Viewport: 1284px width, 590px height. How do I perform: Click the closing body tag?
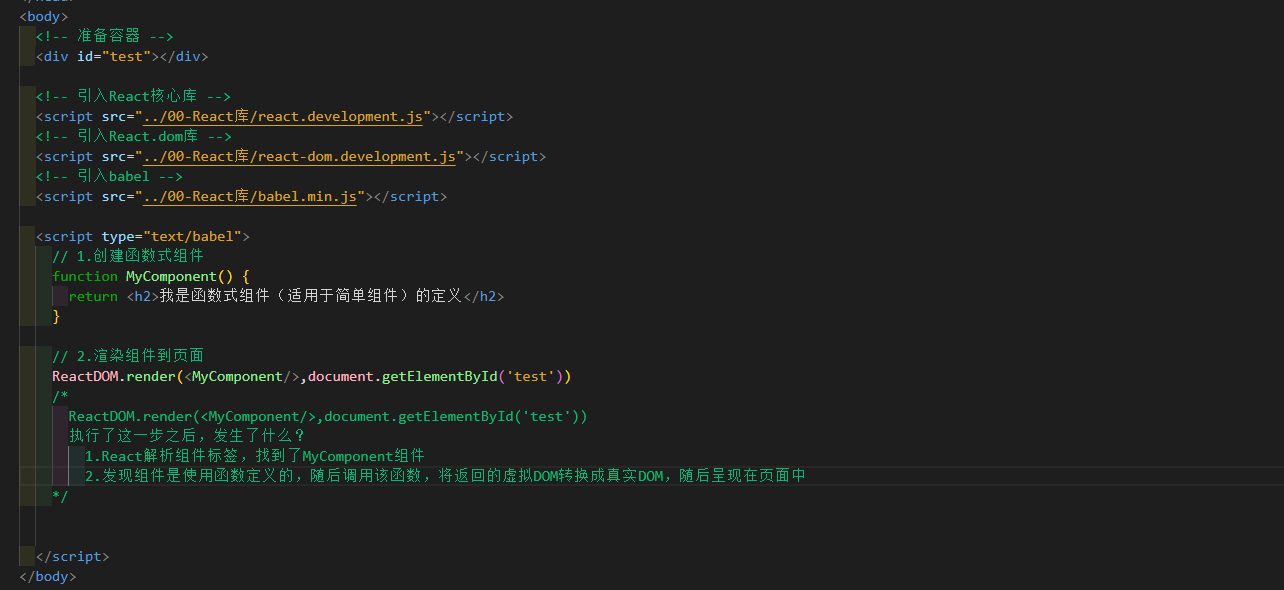(45, 576)
